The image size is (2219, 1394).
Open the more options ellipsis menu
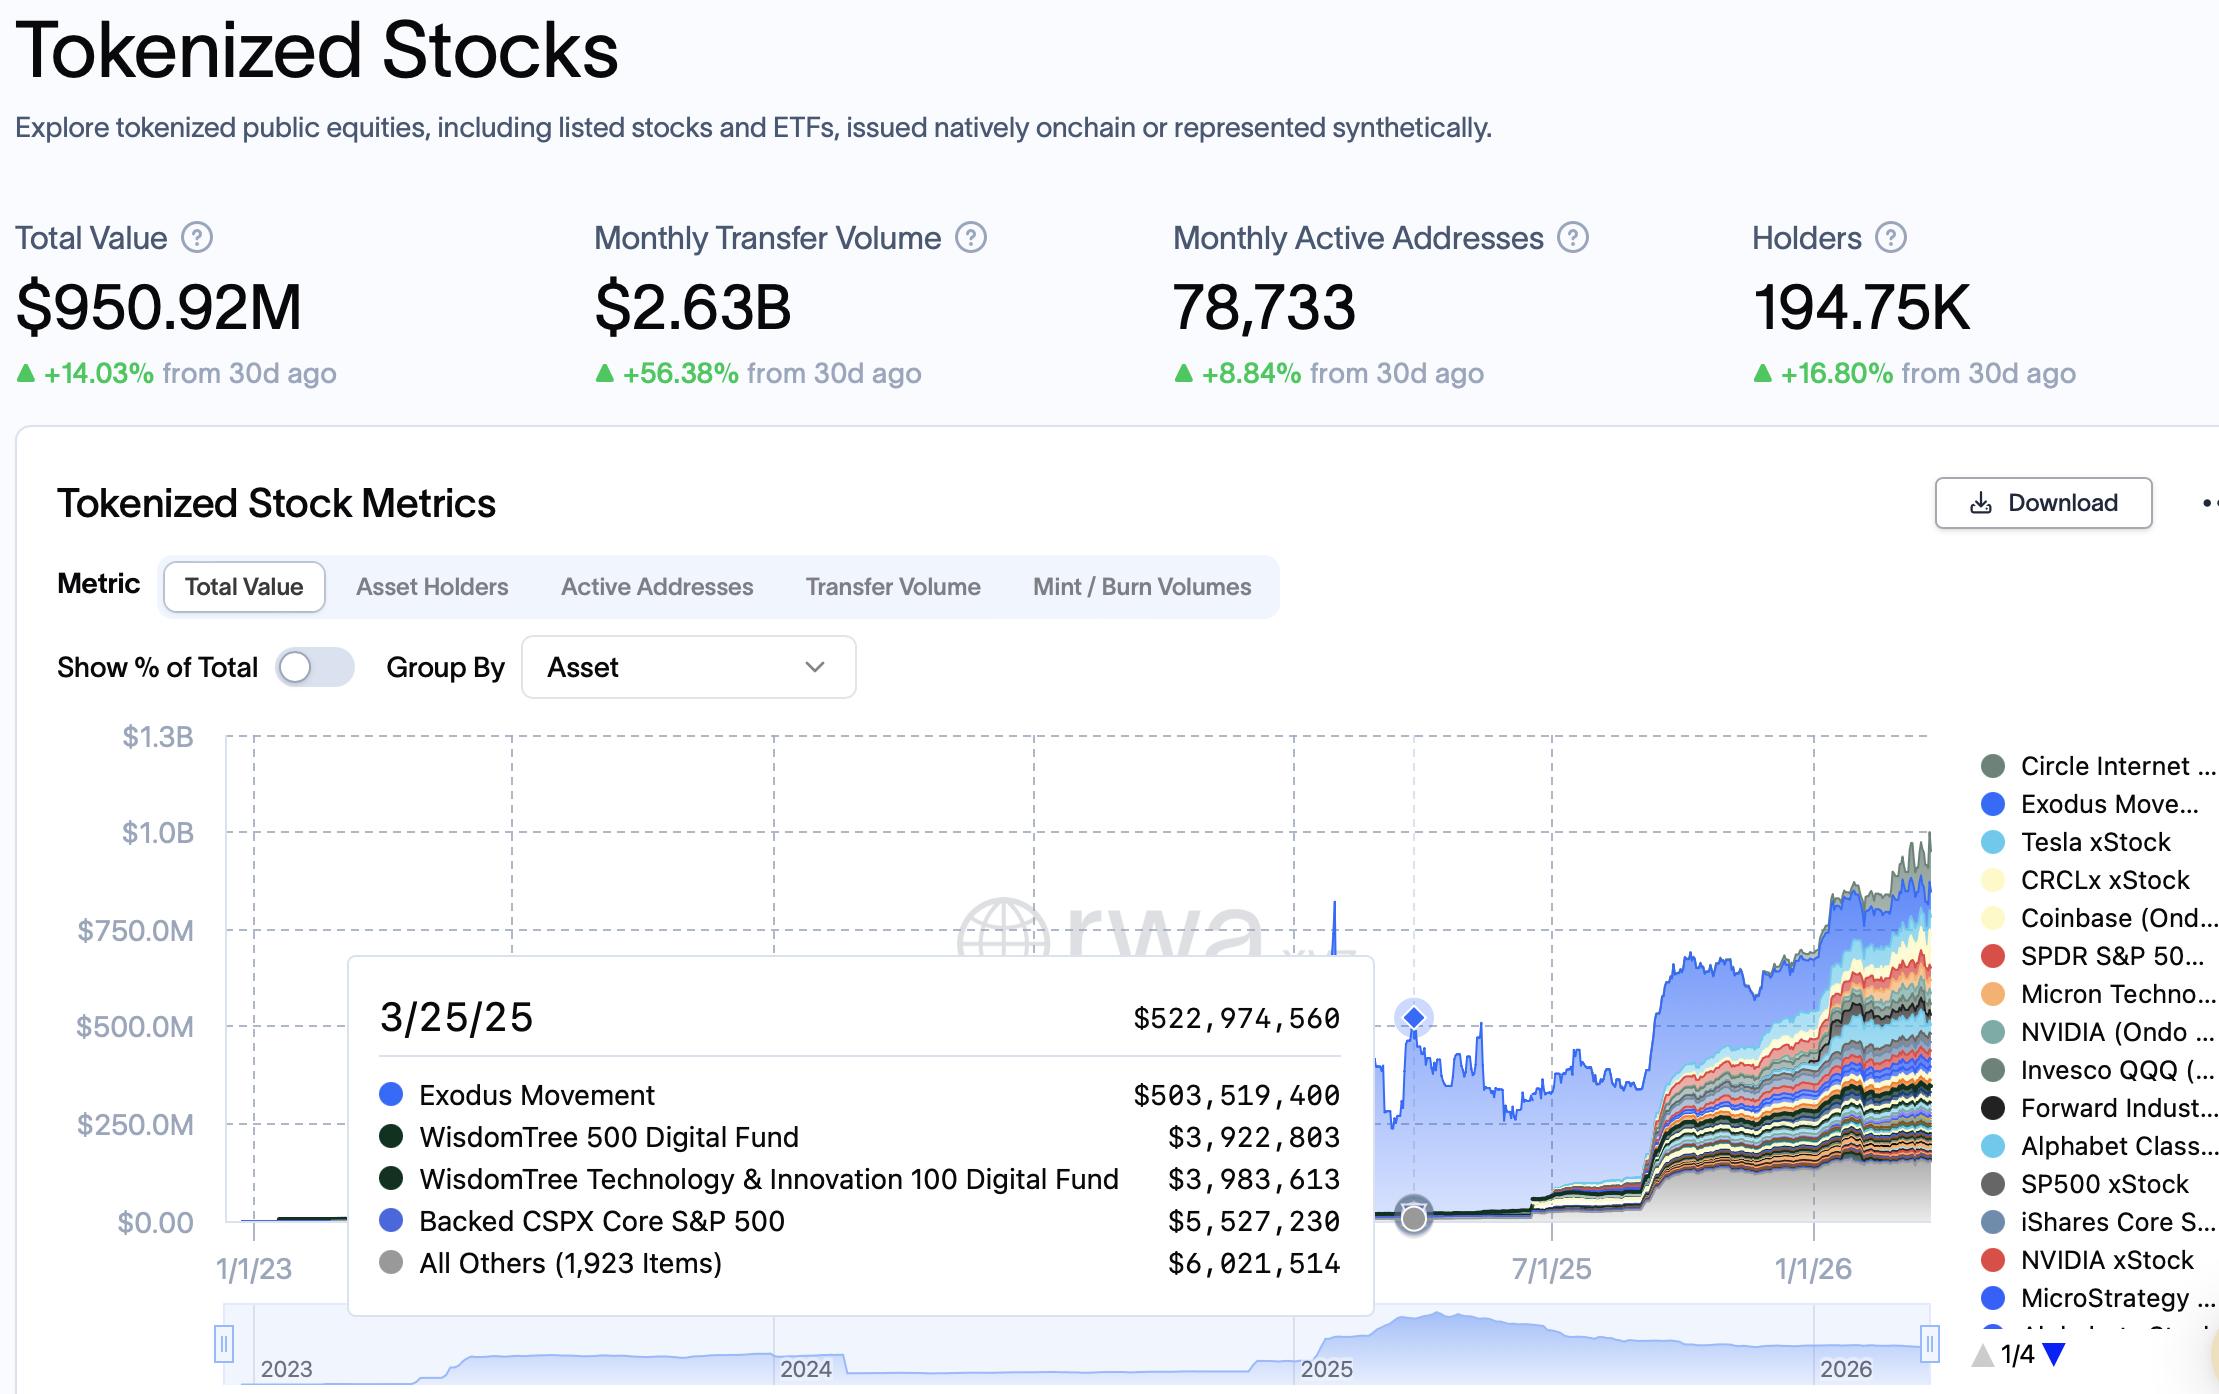click(x=2208, y=503)
